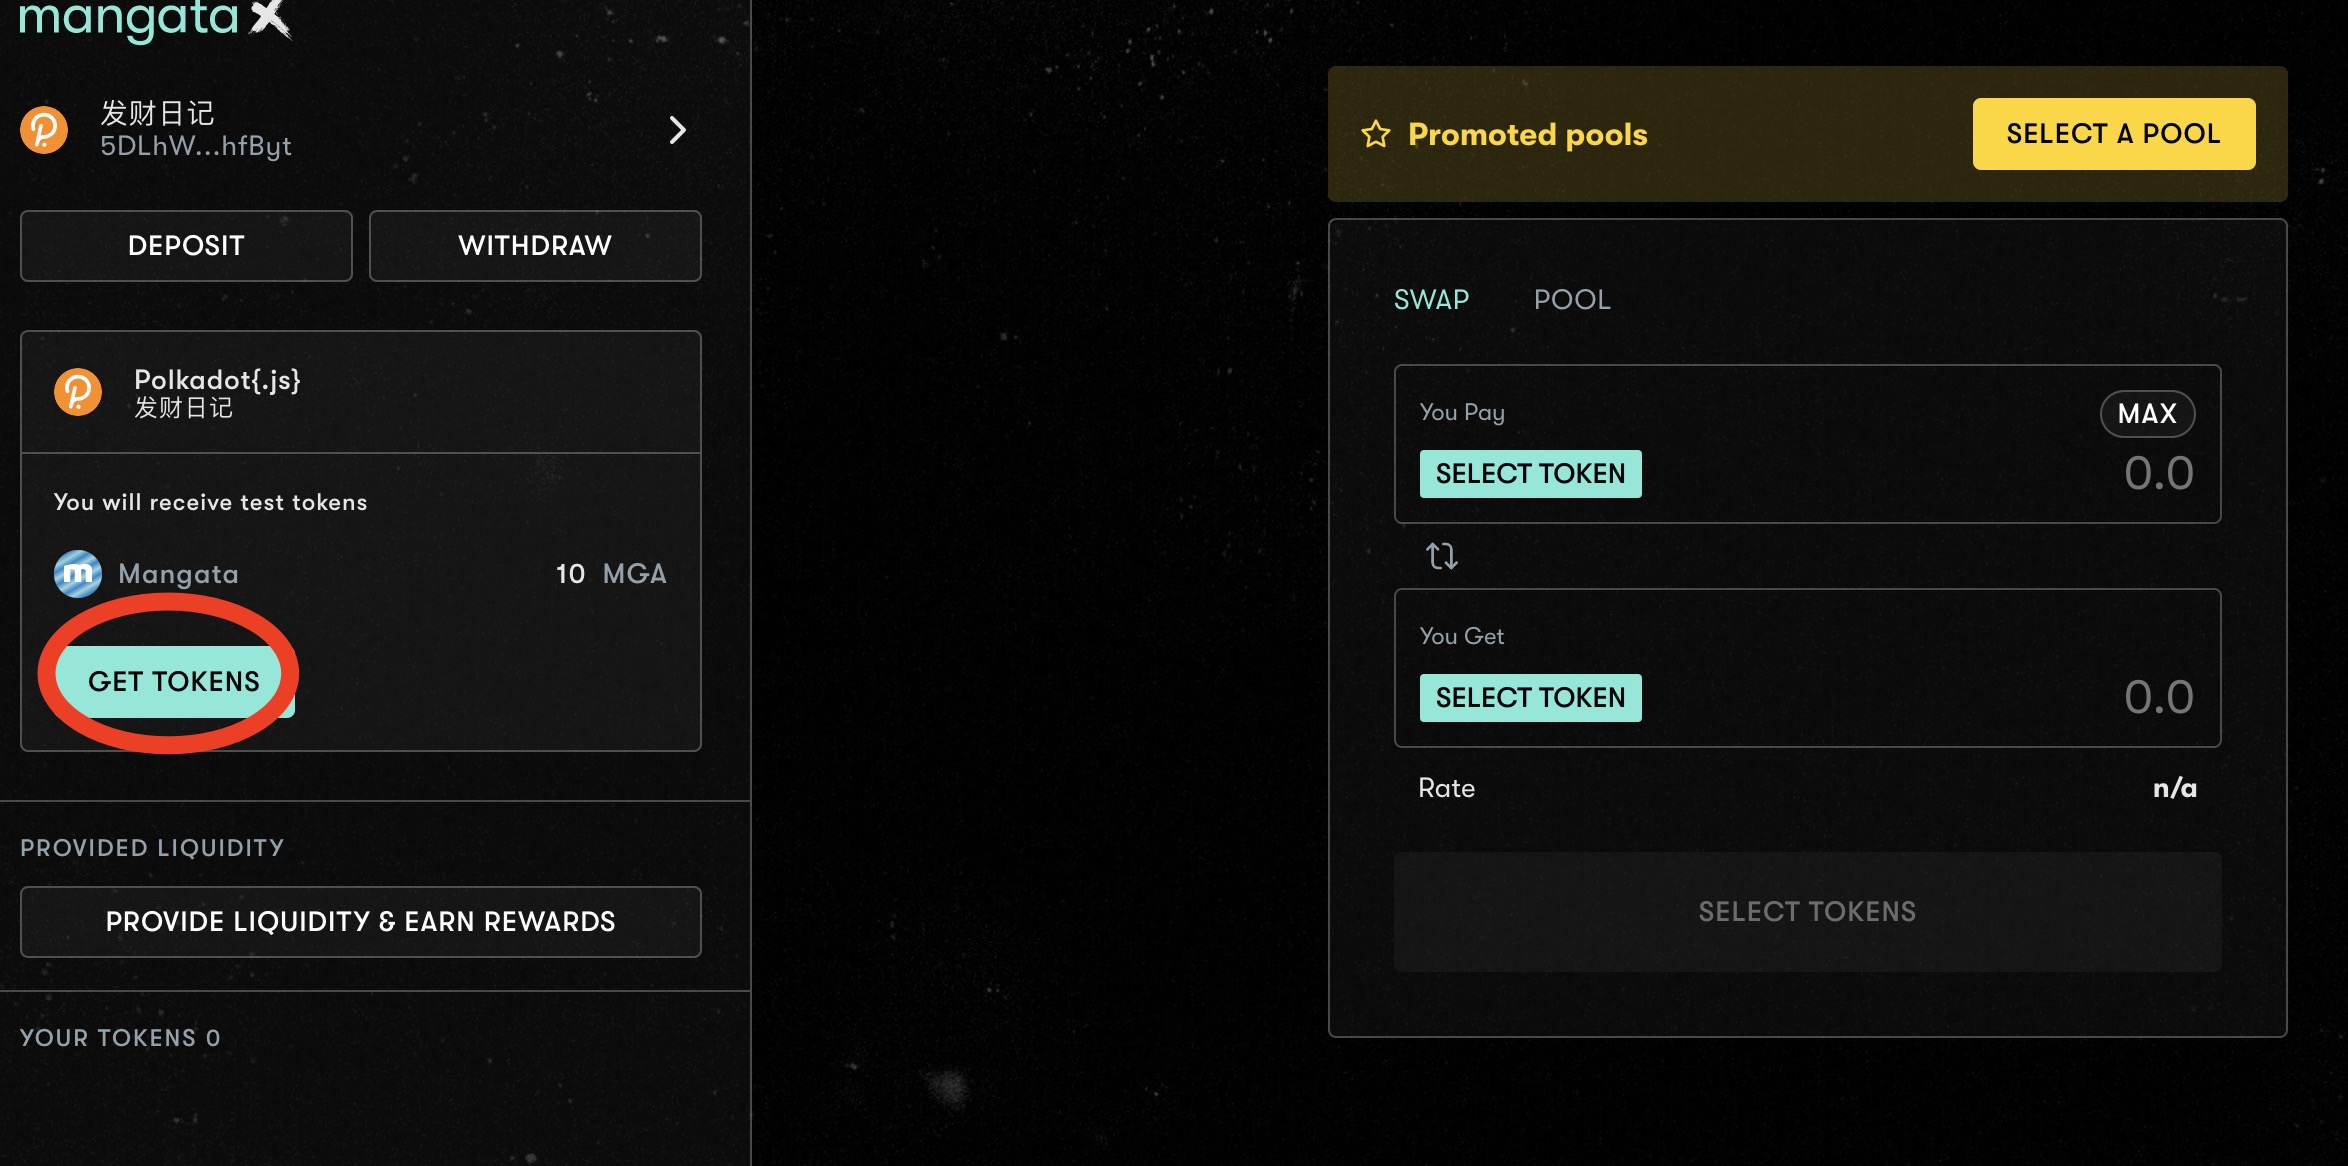
Task: Switch to the POOL tab
Action: (1572, 300)
